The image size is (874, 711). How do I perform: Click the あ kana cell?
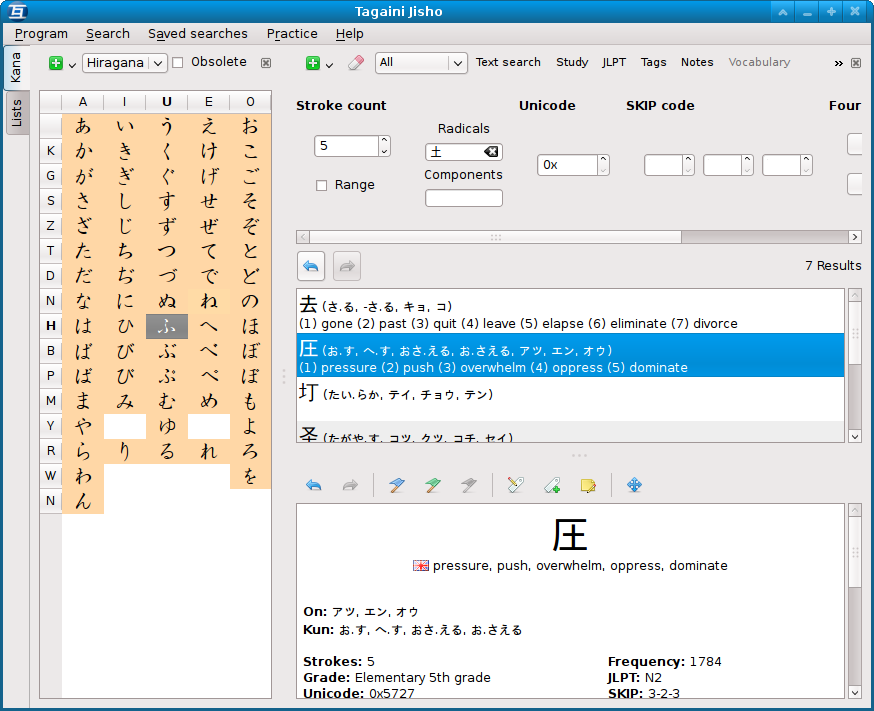(x=83, y=126)
